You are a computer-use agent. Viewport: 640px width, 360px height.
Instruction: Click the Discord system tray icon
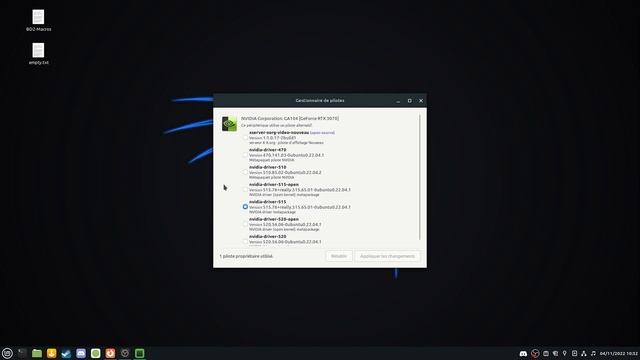(523, 353)
